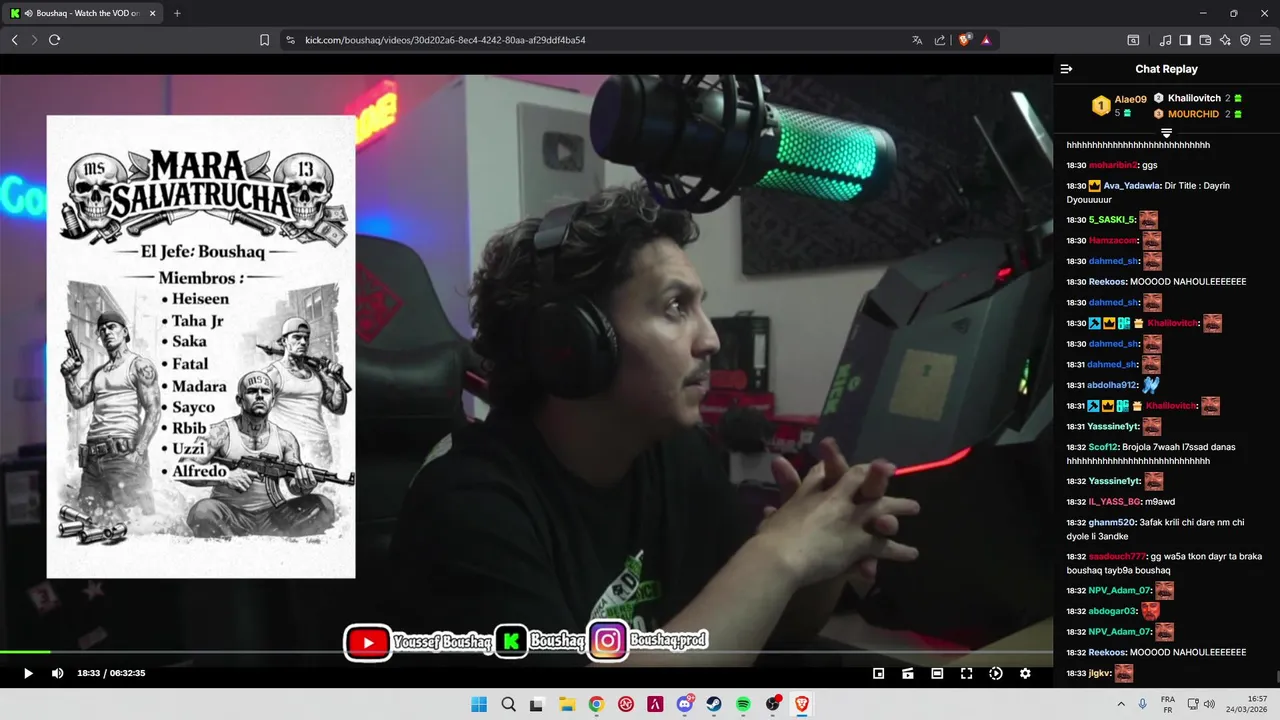The height and width of the screenshot is (720, 1280).
Task: Click username abdogar03 in chat
Action: (1113, 611)
